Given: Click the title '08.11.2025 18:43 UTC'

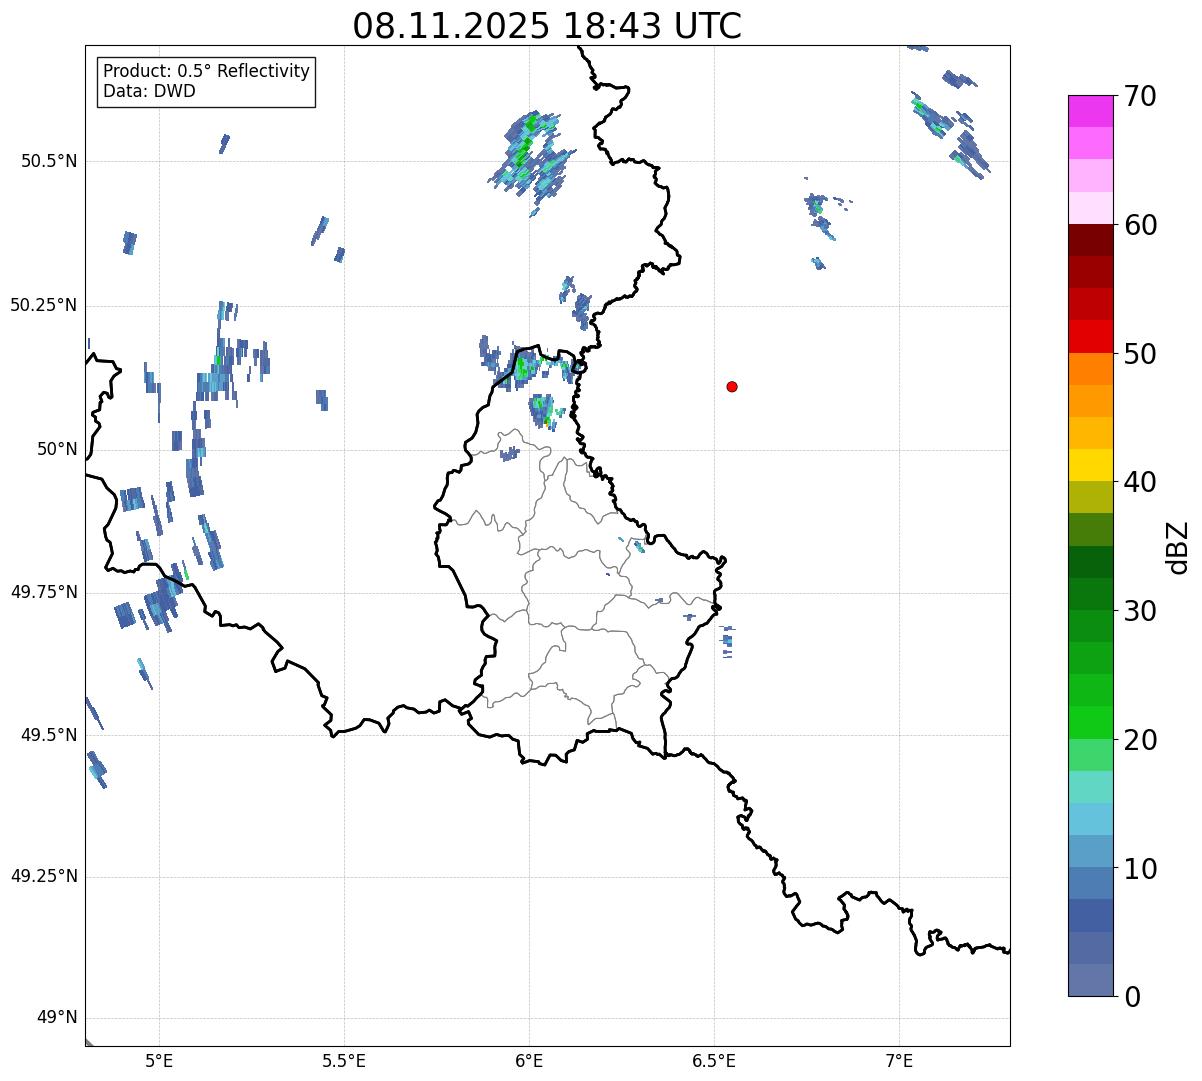Looking at the screenshot, I should 547,26.
